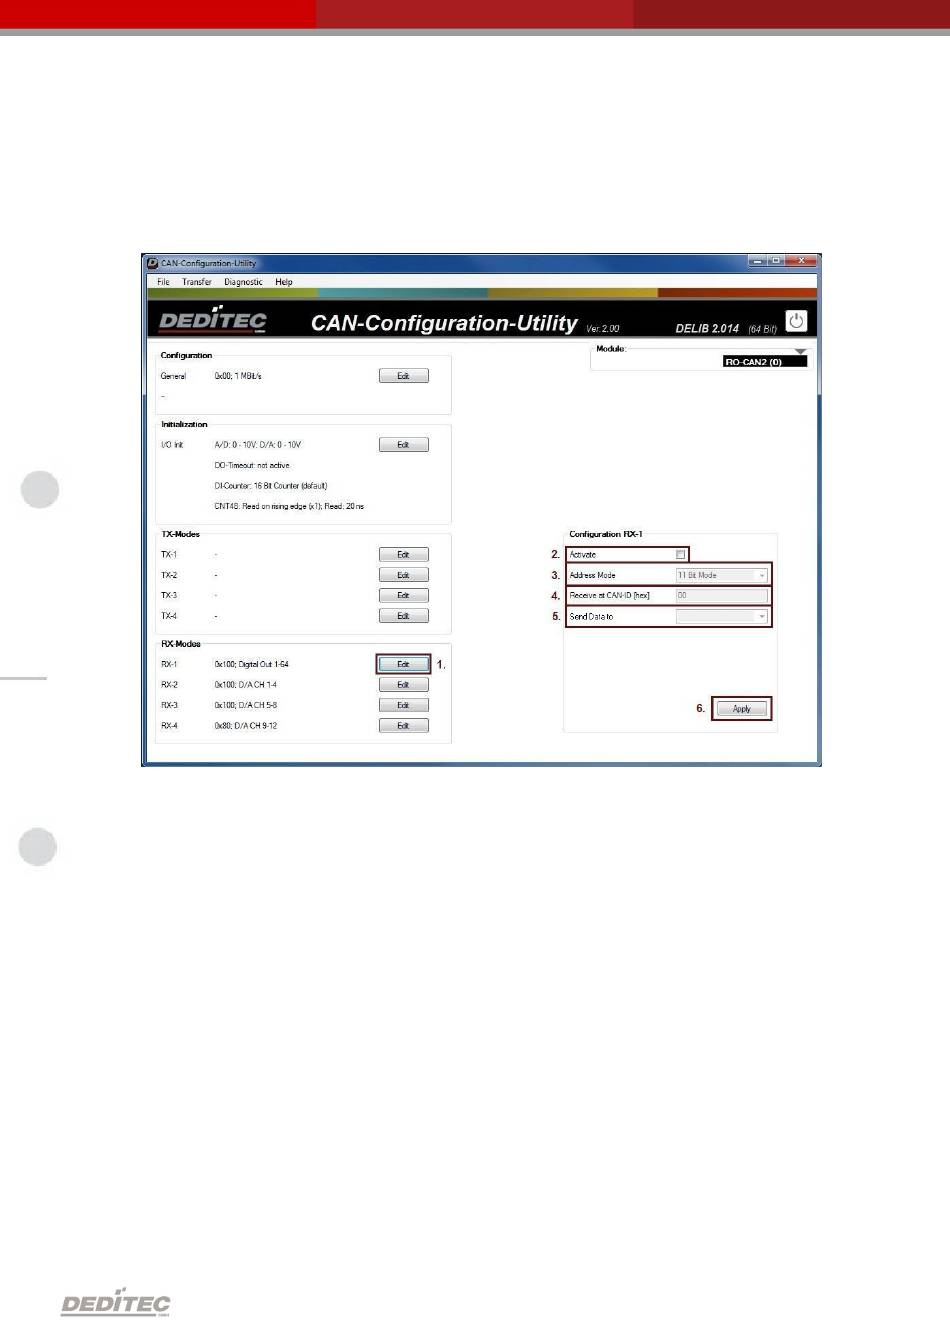The image size is (950, 1344).
Task: Click the "0x100; D/A CH 1-4" value
Action: (246, 685)
